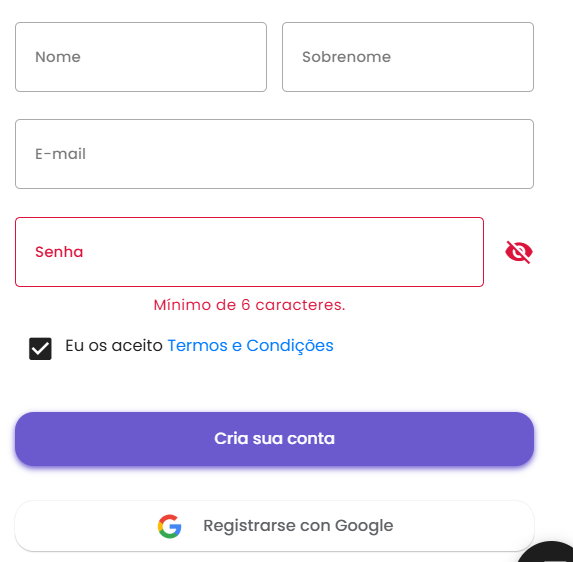The height and width of the screenshot is (562, 573).
Task: Click inside the red Senha field
Action: [x=250, y=252]
